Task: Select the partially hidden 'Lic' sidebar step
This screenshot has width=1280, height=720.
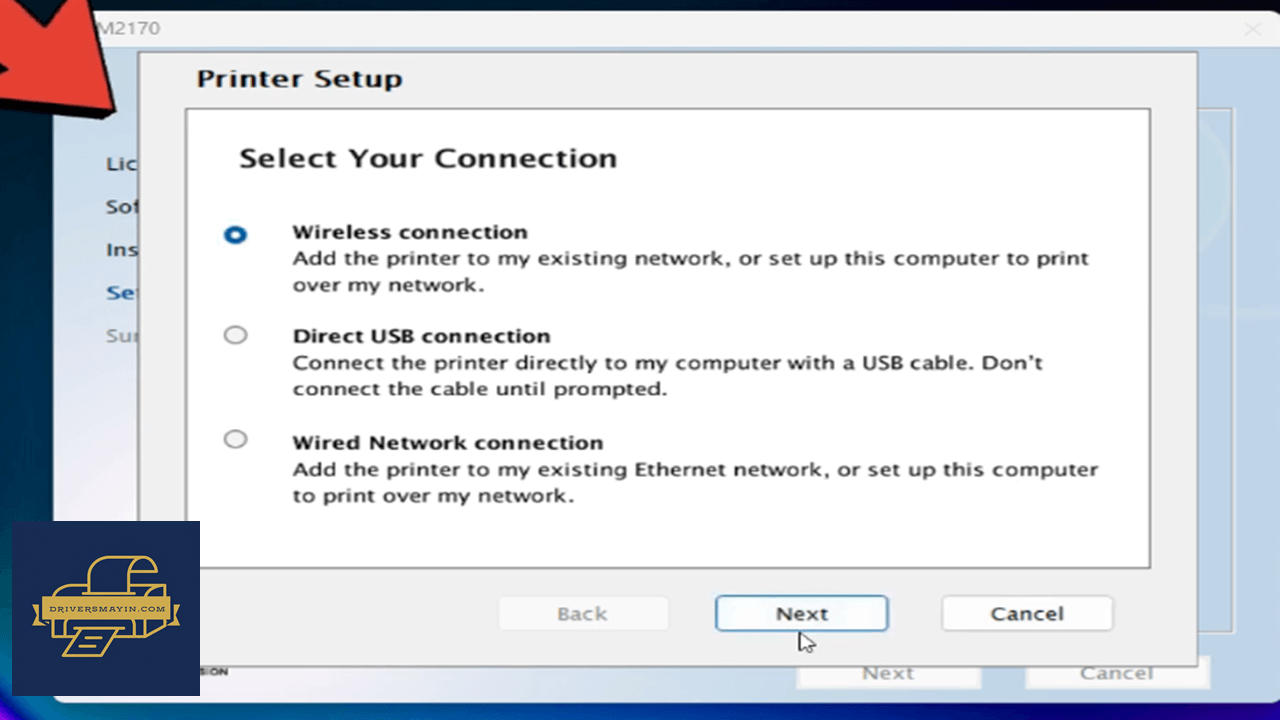Action: pyautogui.click(x=122, y=164)
